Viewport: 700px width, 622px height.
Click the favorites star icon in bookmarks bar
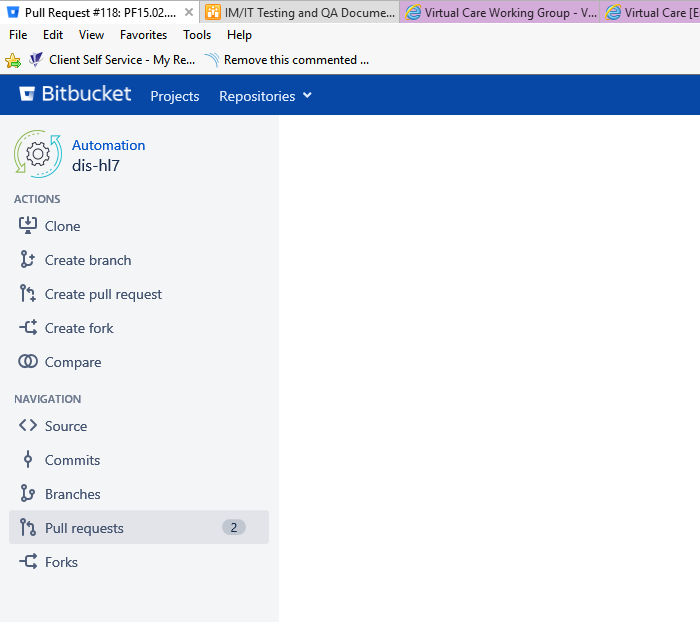pos(13,60)
